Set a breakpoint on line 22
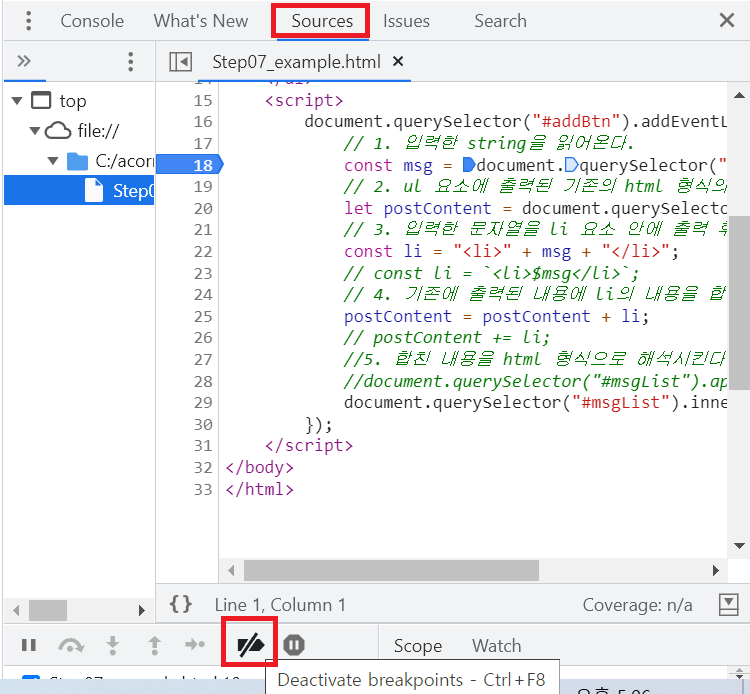 203,252
